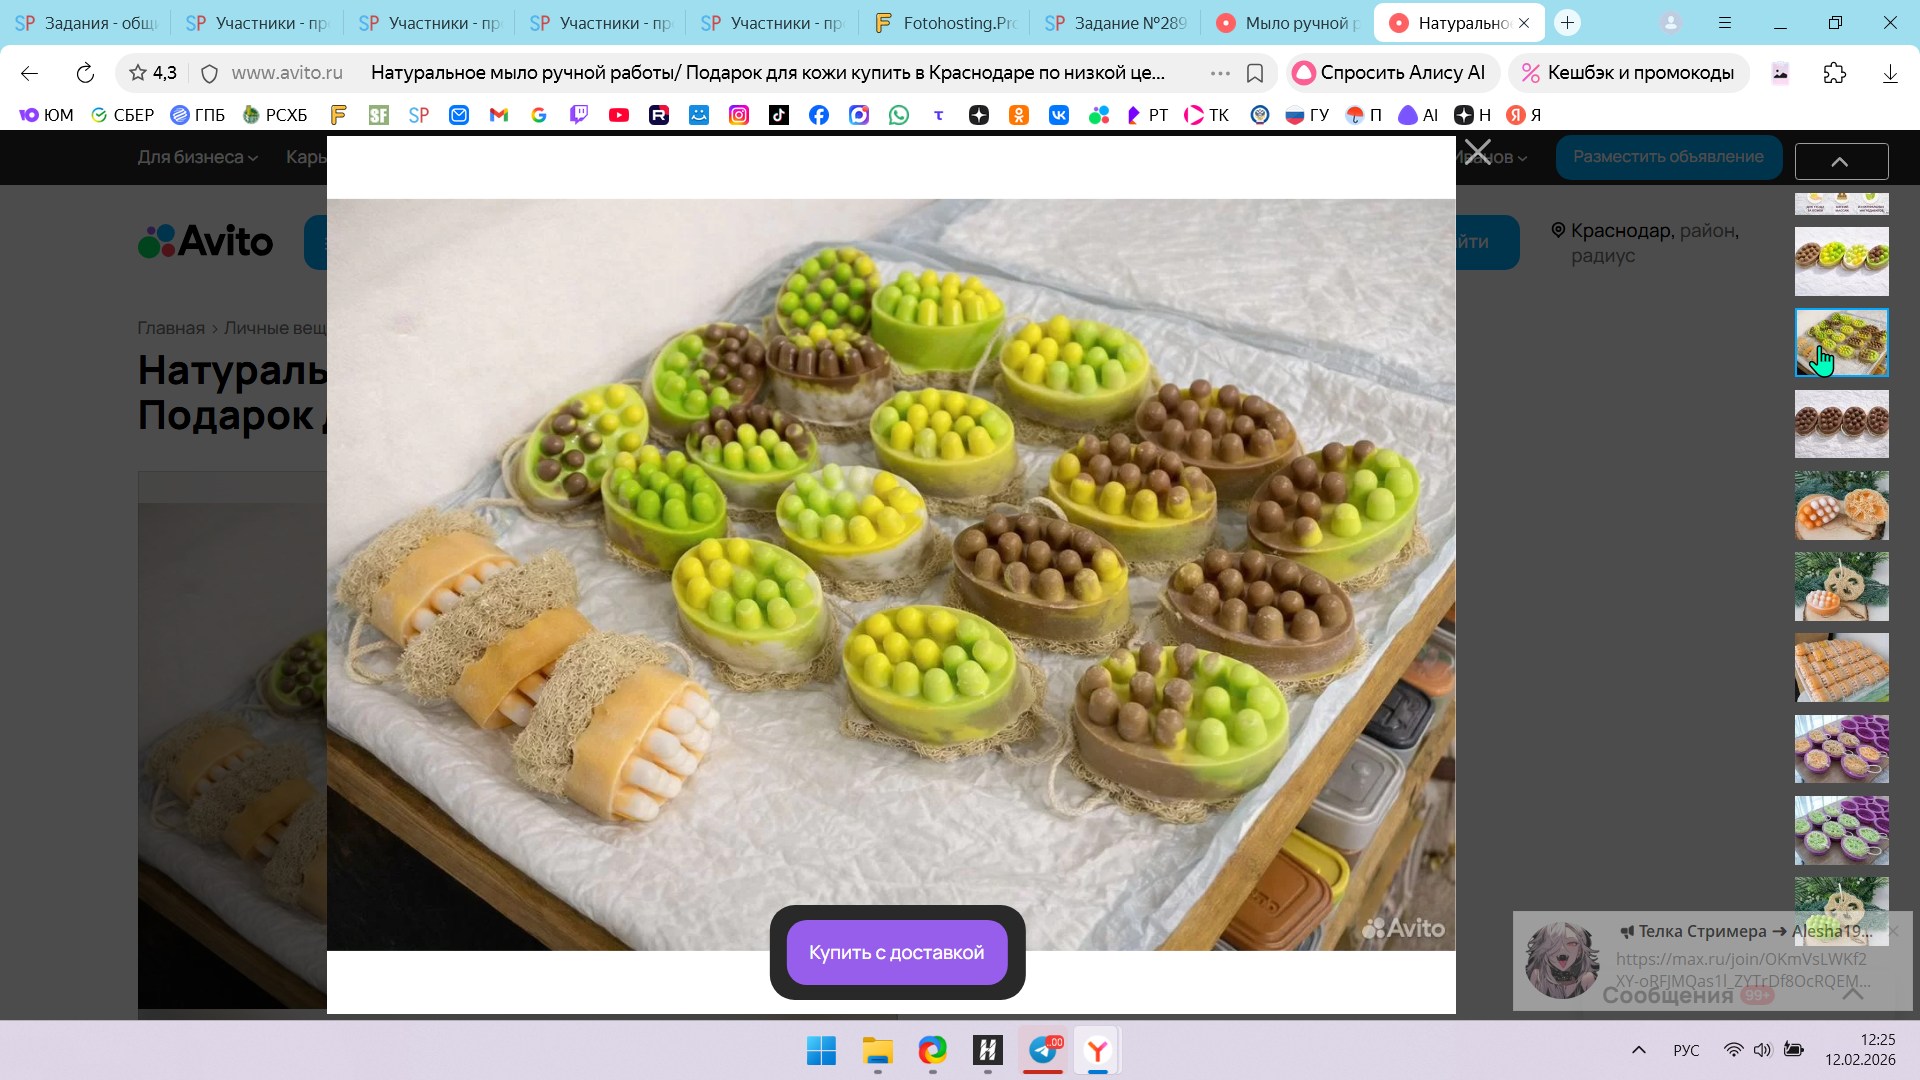Open the extensions puzzle icon

coord(1835,73)
